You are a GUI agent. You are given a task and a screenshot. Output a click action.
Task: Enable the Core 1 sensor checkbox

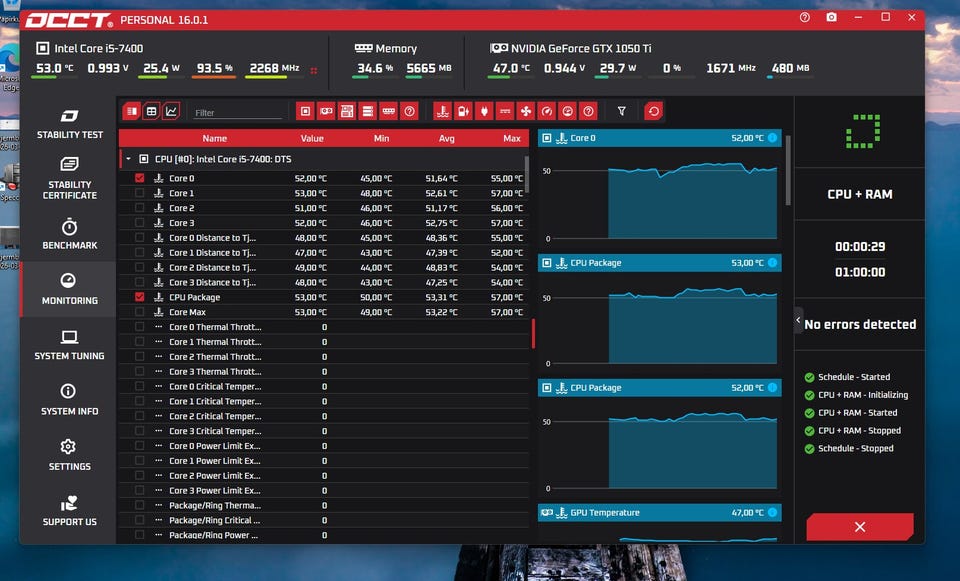pyautogui.click(x=139, y=193)
